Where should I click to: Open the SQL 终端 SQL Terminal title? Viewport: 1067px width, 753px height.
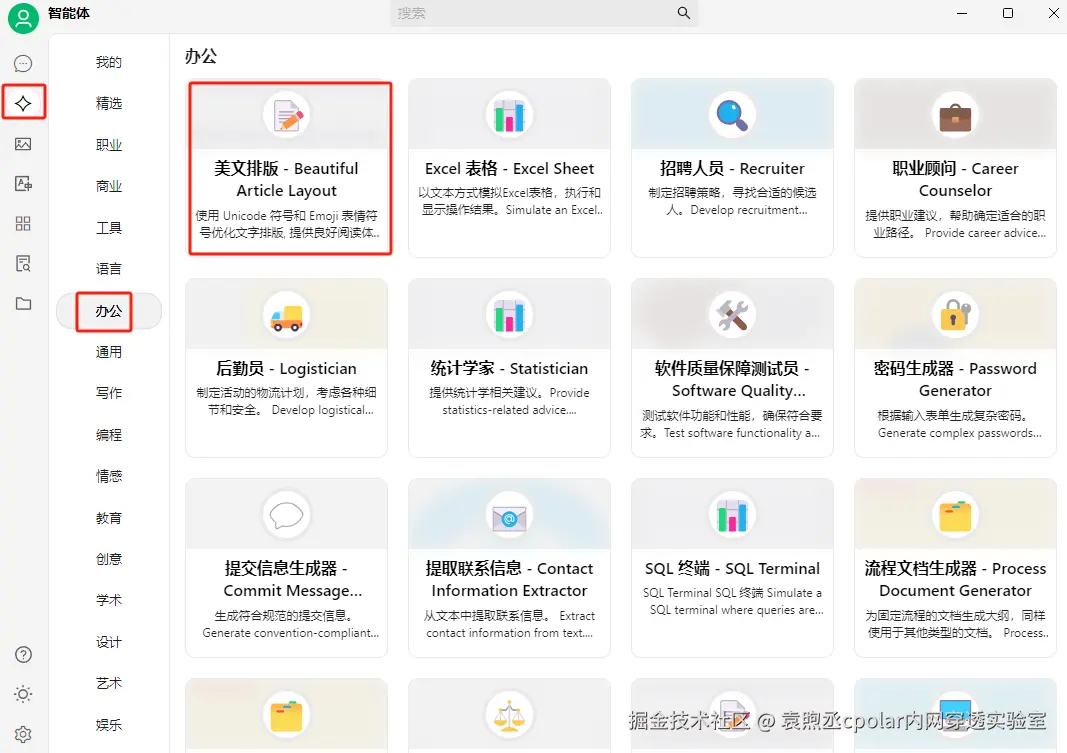(732, 569)
